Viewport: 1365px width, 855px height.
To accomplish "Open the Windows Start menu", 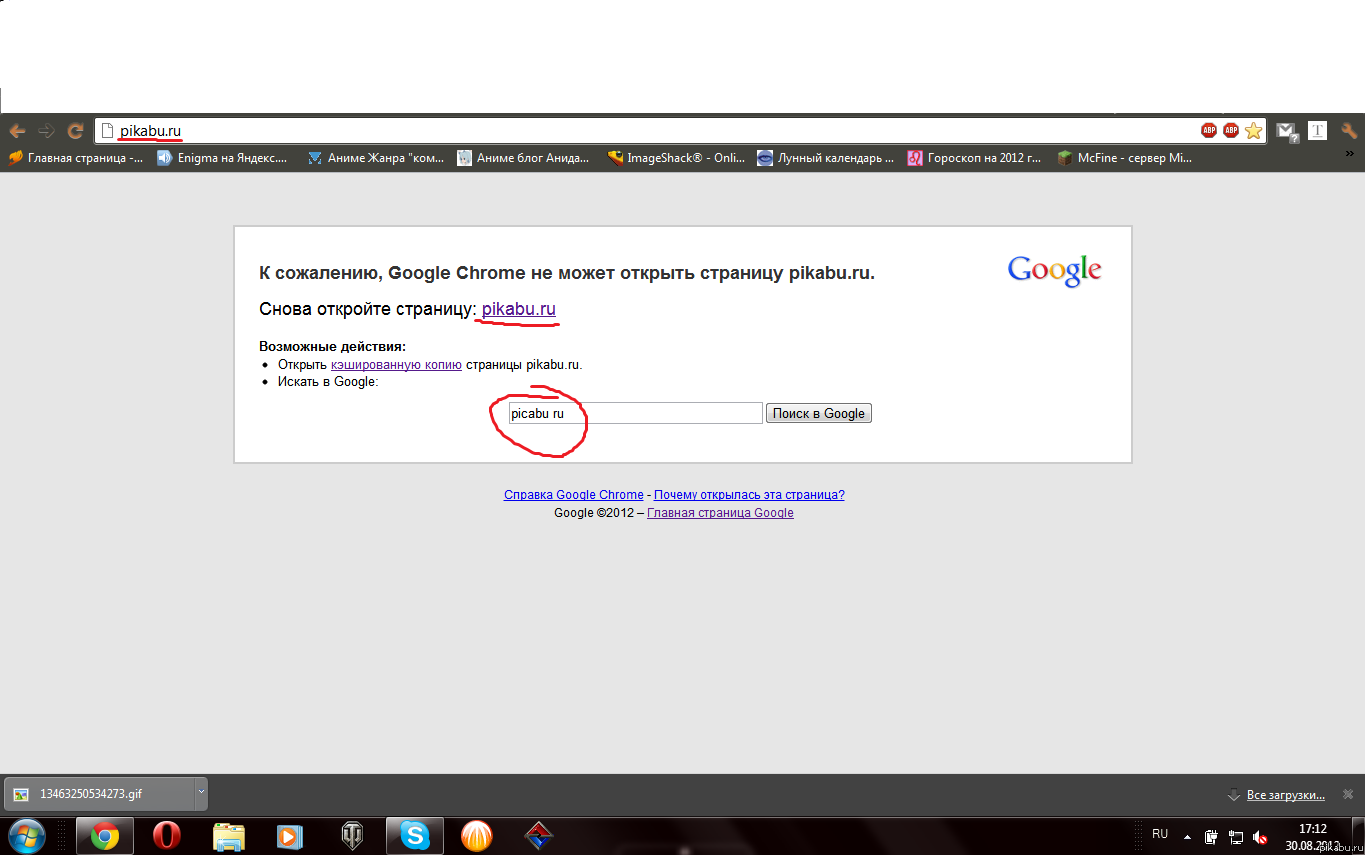I will point(27,835).
